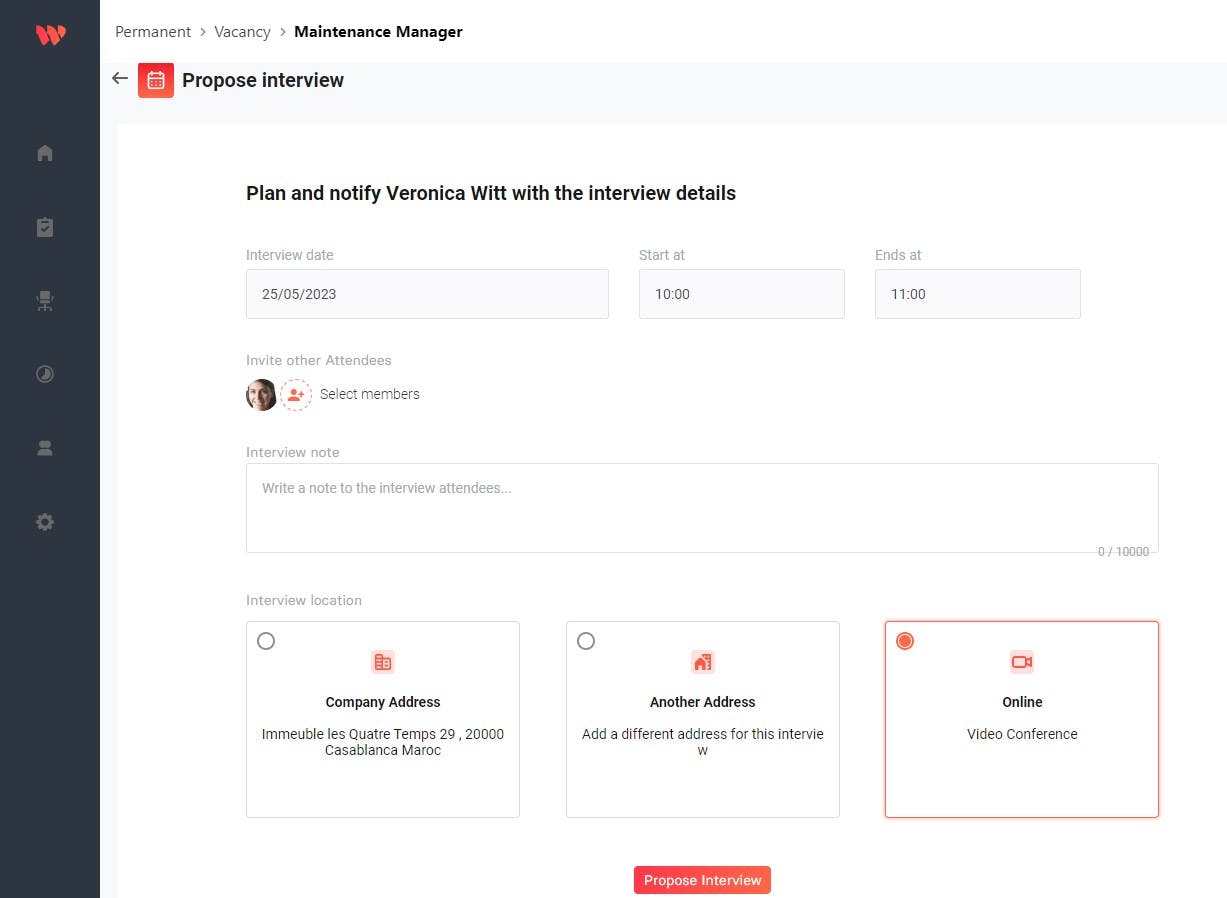Screen dimensions: 1227x898
Task: Open the Interview date picker field
Action: (427, 294)
